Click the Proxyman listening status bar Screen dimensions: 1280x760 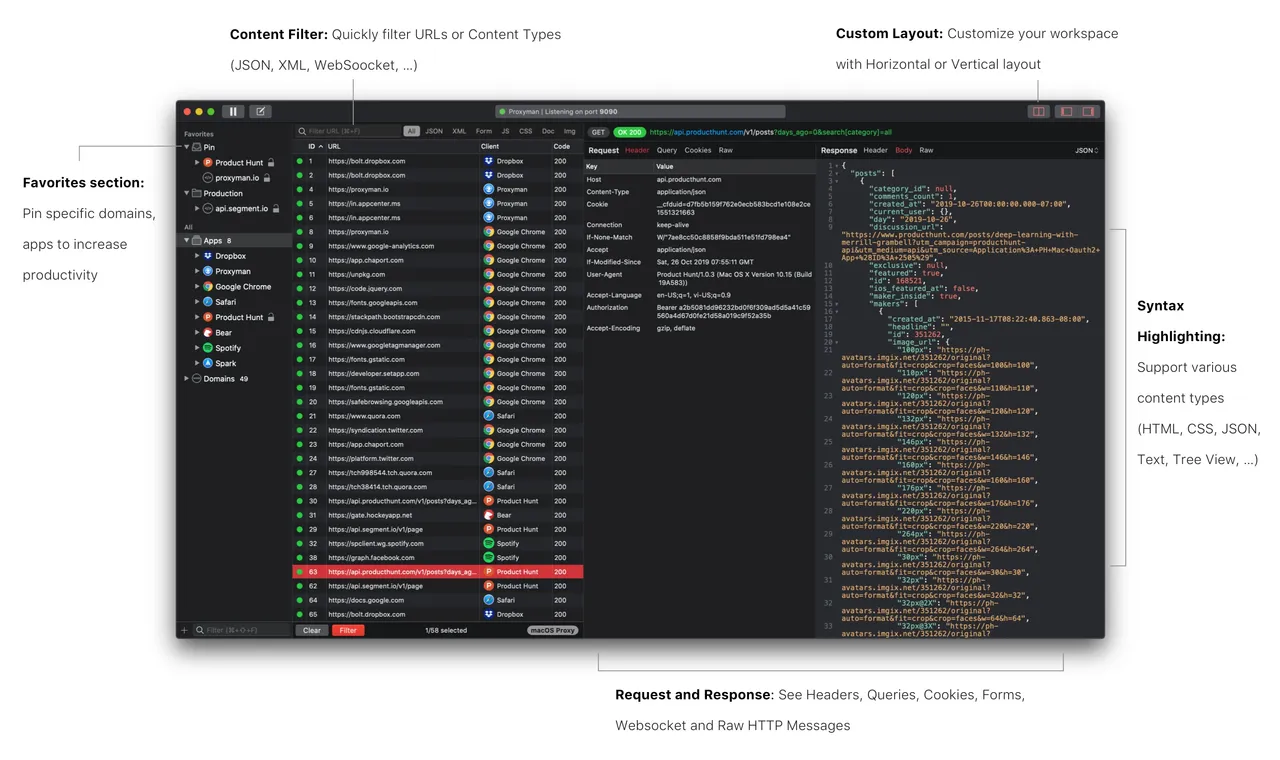click(640, 112)
